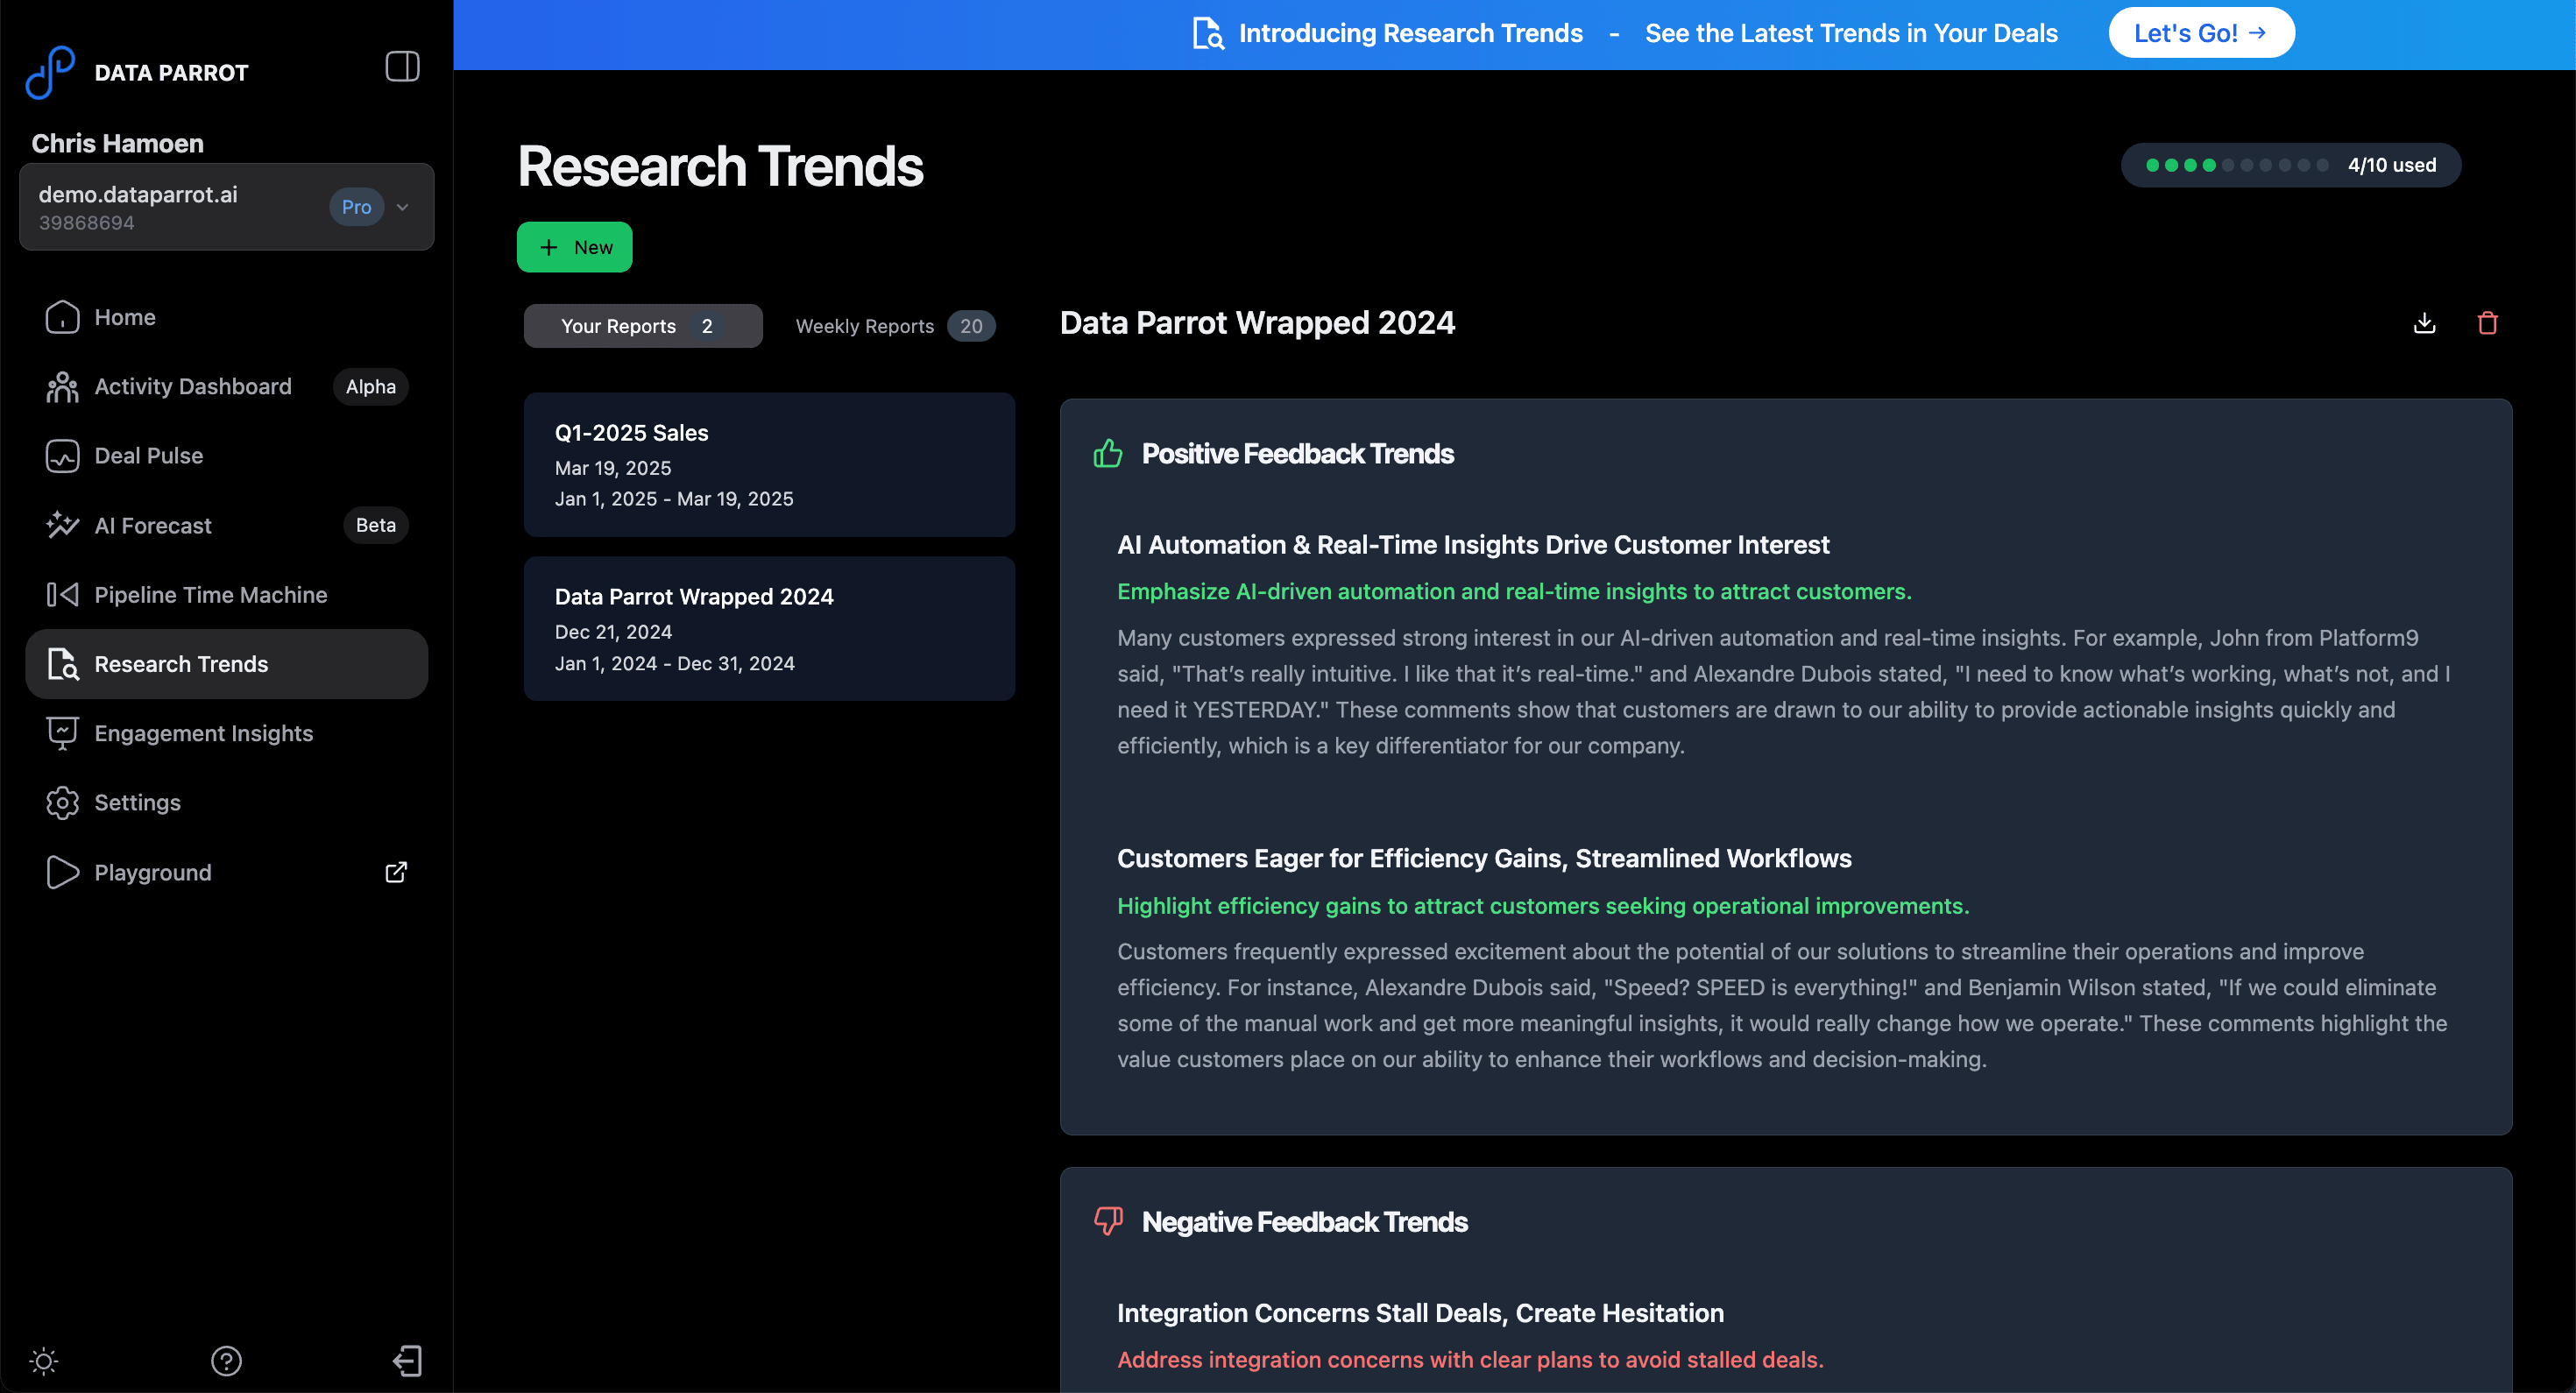Click the Deal Pulse chart icon
This screenshot has width=2576, height=1393.
[x=62, y=456]
